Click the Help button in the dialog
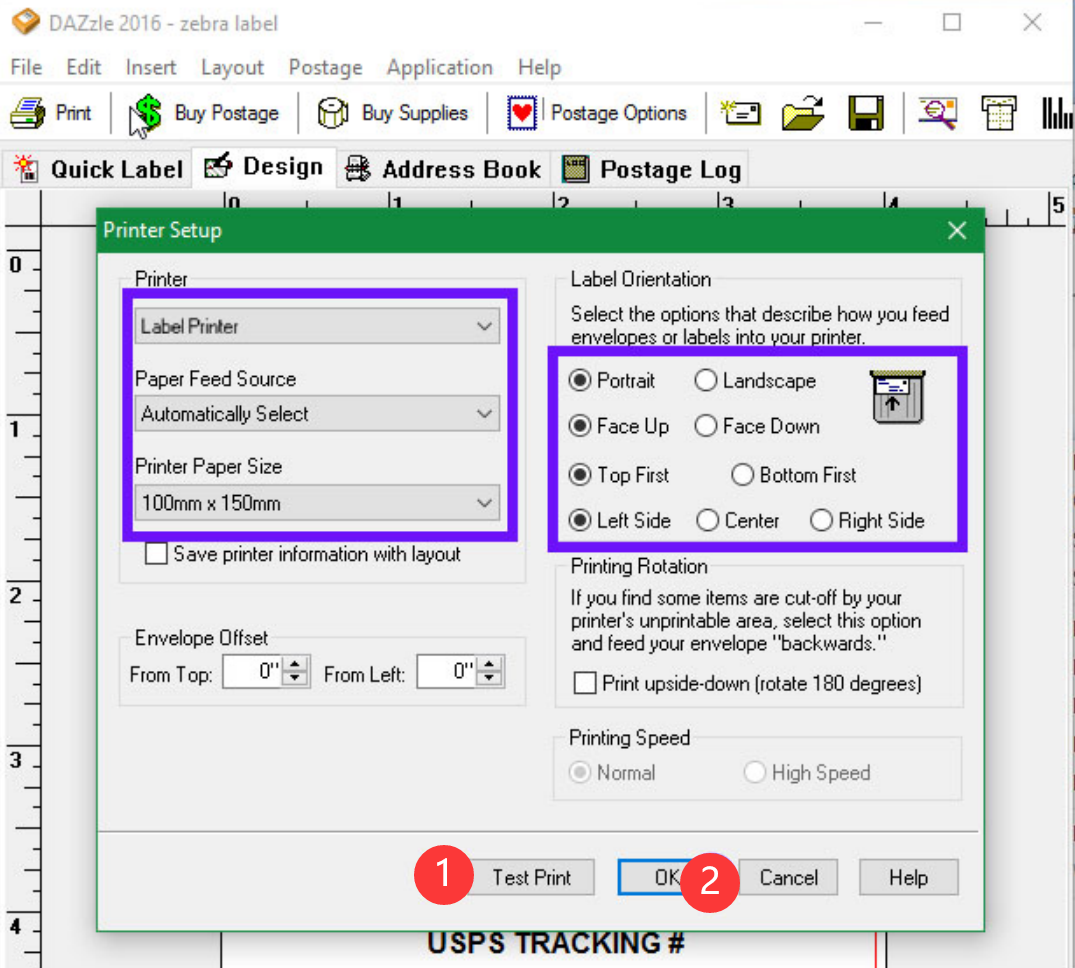 908,878
